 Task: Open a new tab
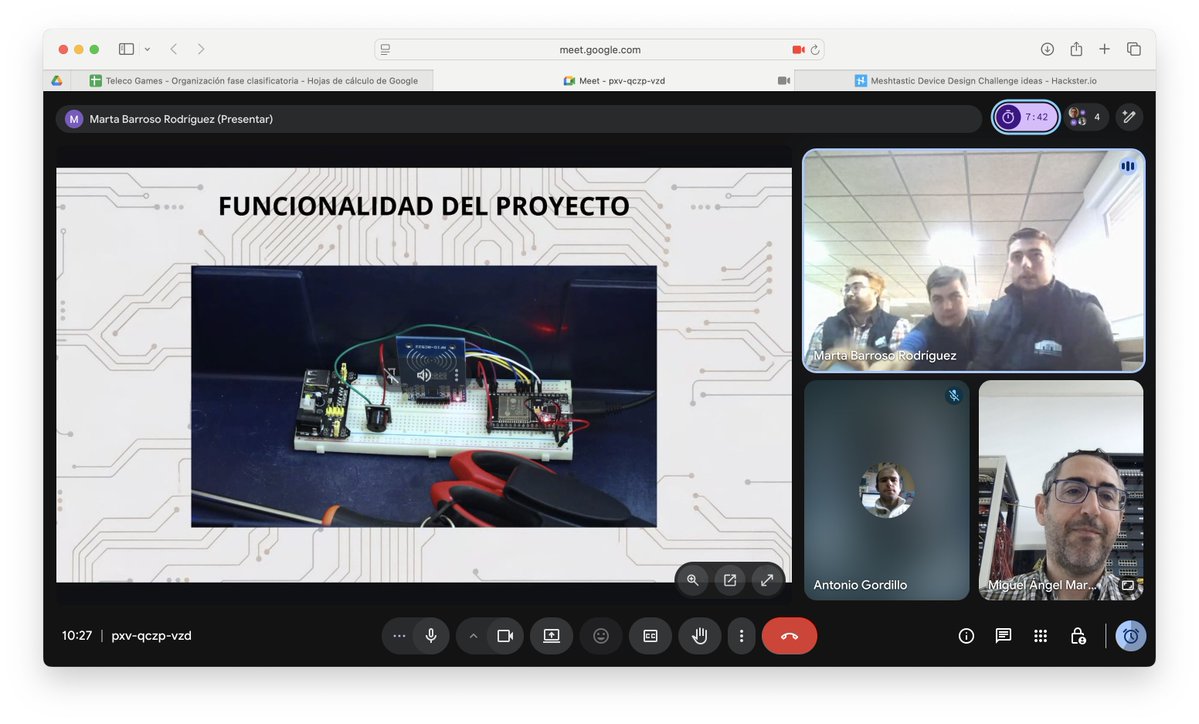coord(1104,49)
